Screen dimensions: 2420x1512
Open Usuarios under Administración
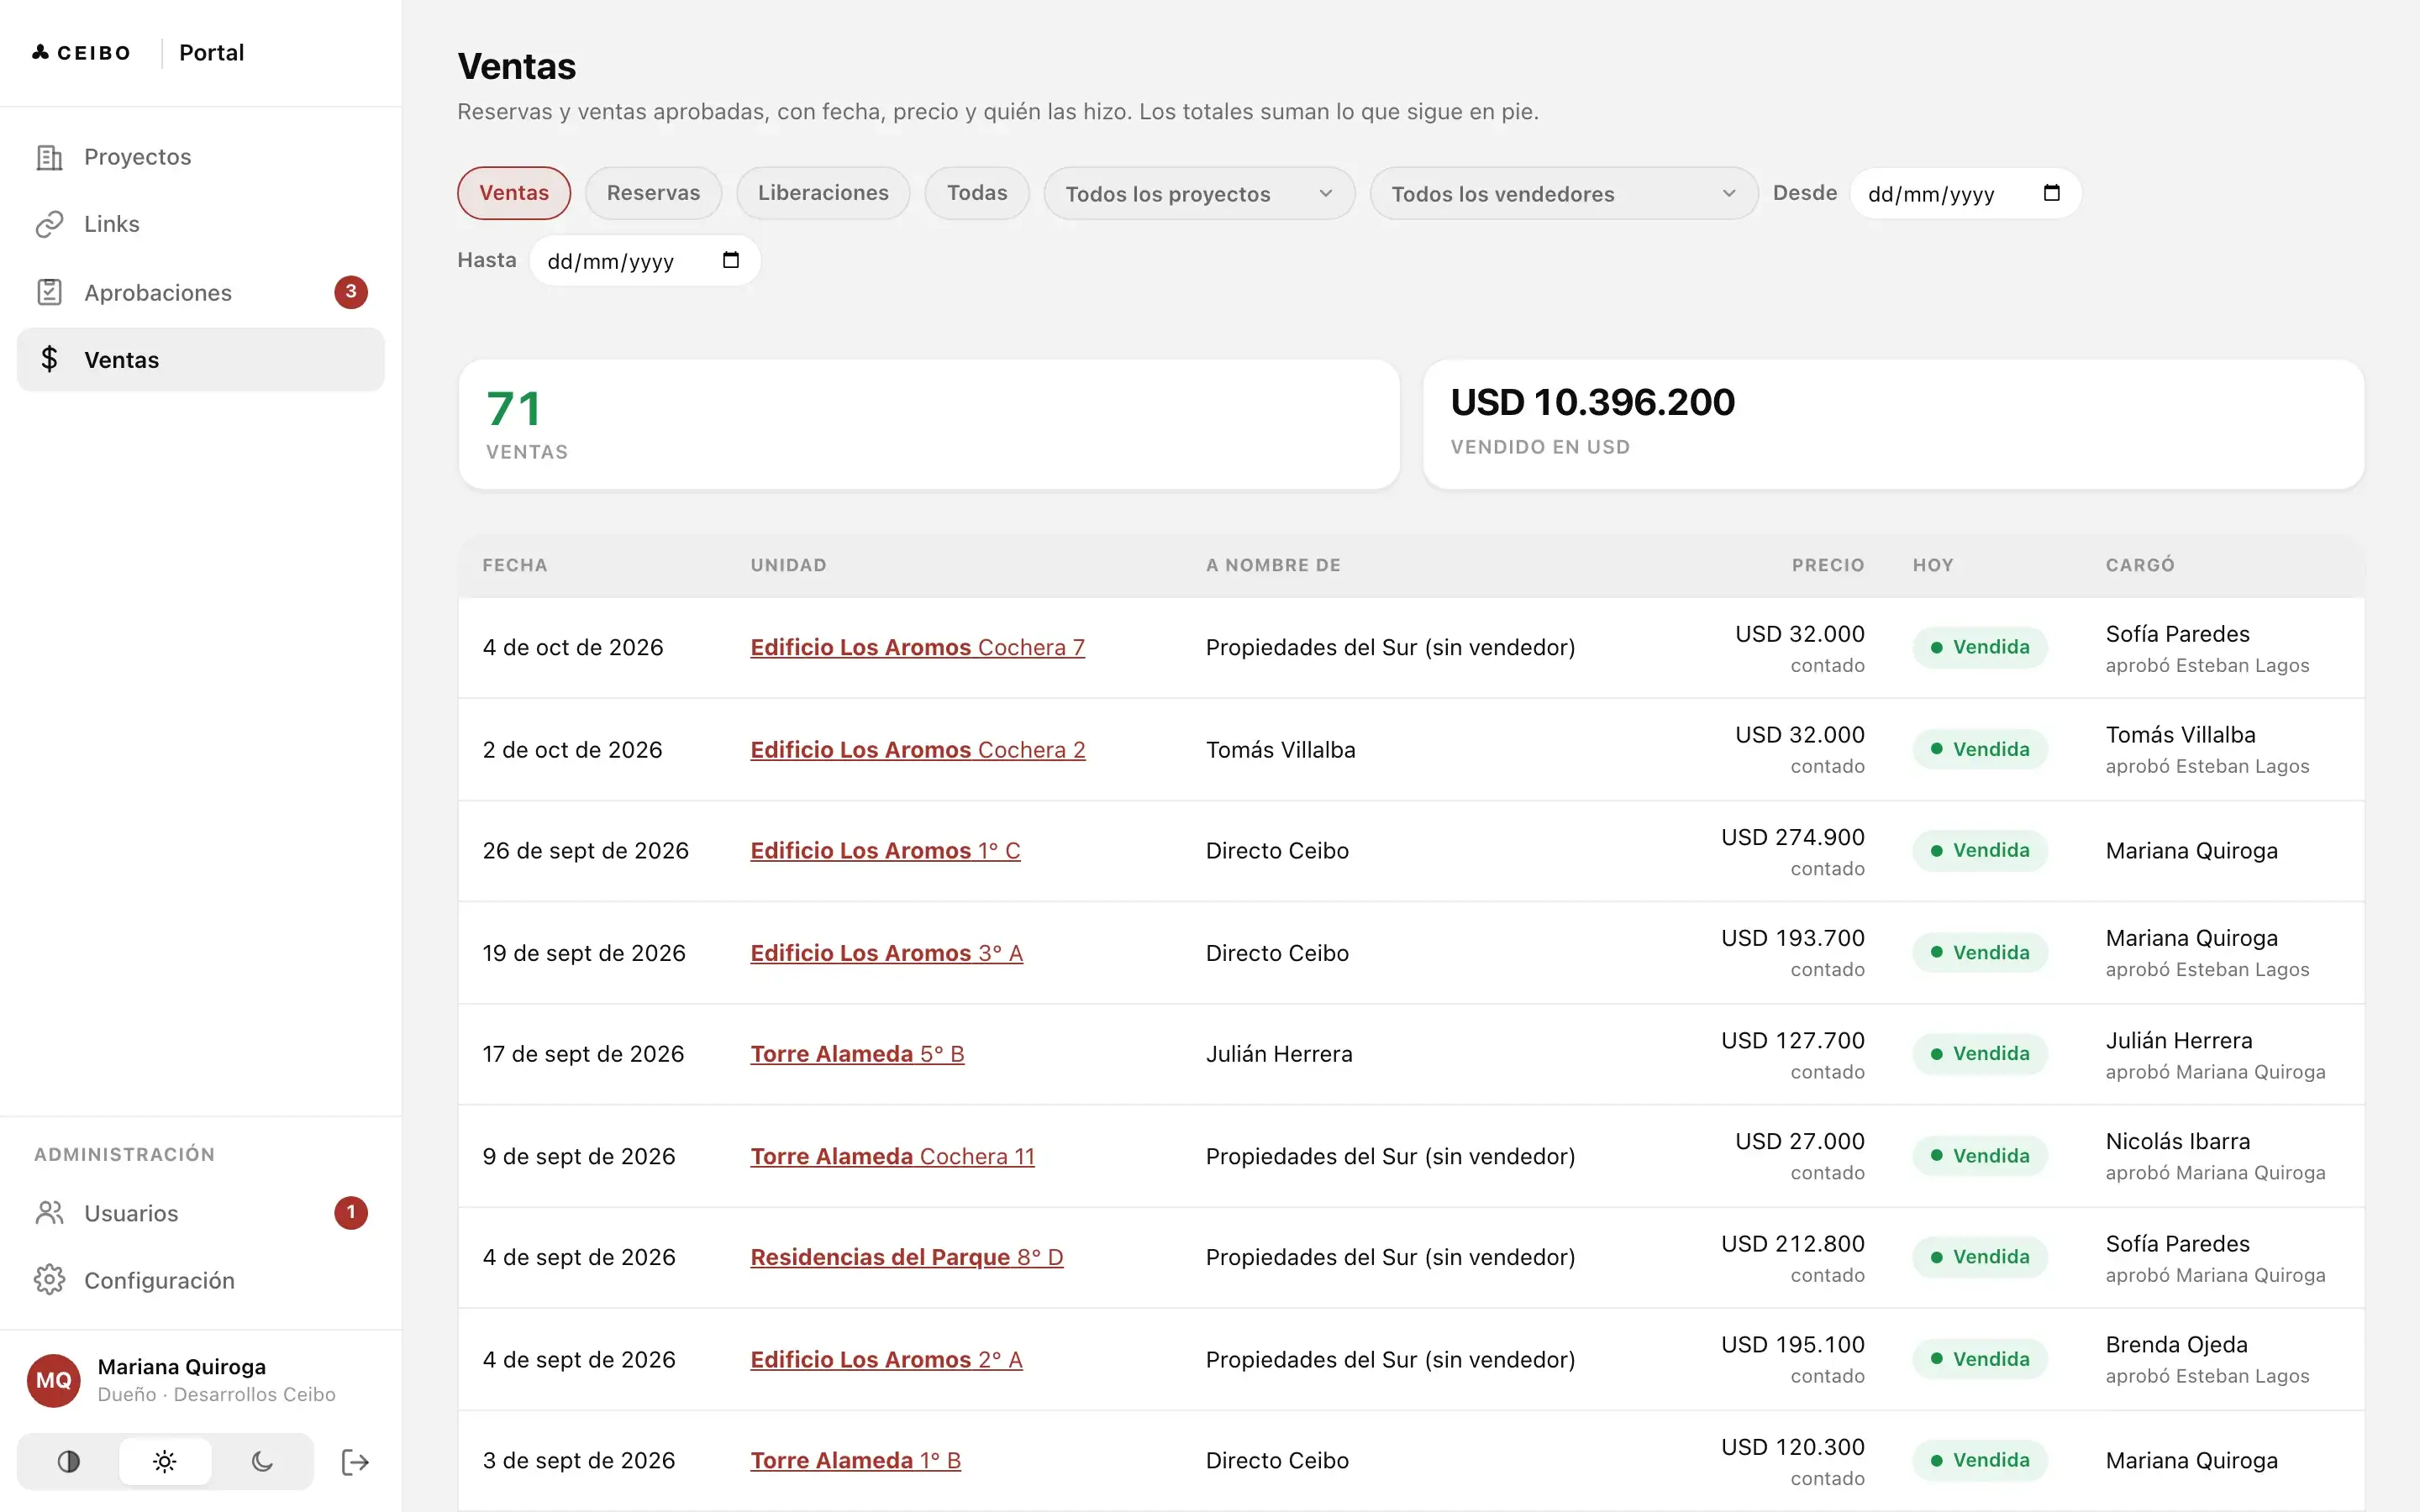pos(201,1213)
